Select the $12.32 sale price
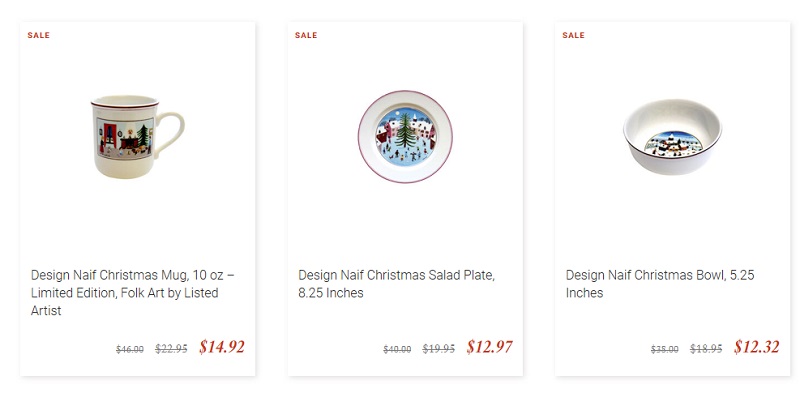 [x=757, y=347]
